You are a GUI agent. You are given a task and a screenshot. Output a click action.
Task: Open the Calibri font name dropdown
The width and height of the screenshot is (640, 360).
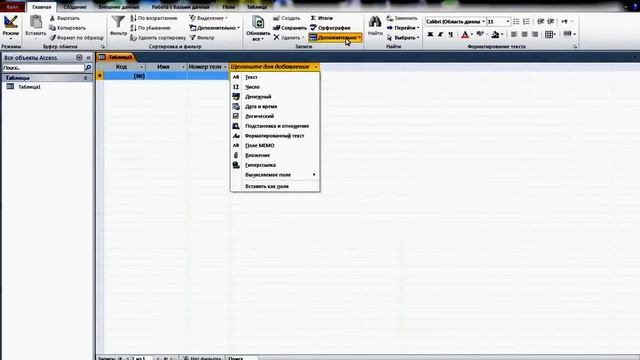(483, 21)
